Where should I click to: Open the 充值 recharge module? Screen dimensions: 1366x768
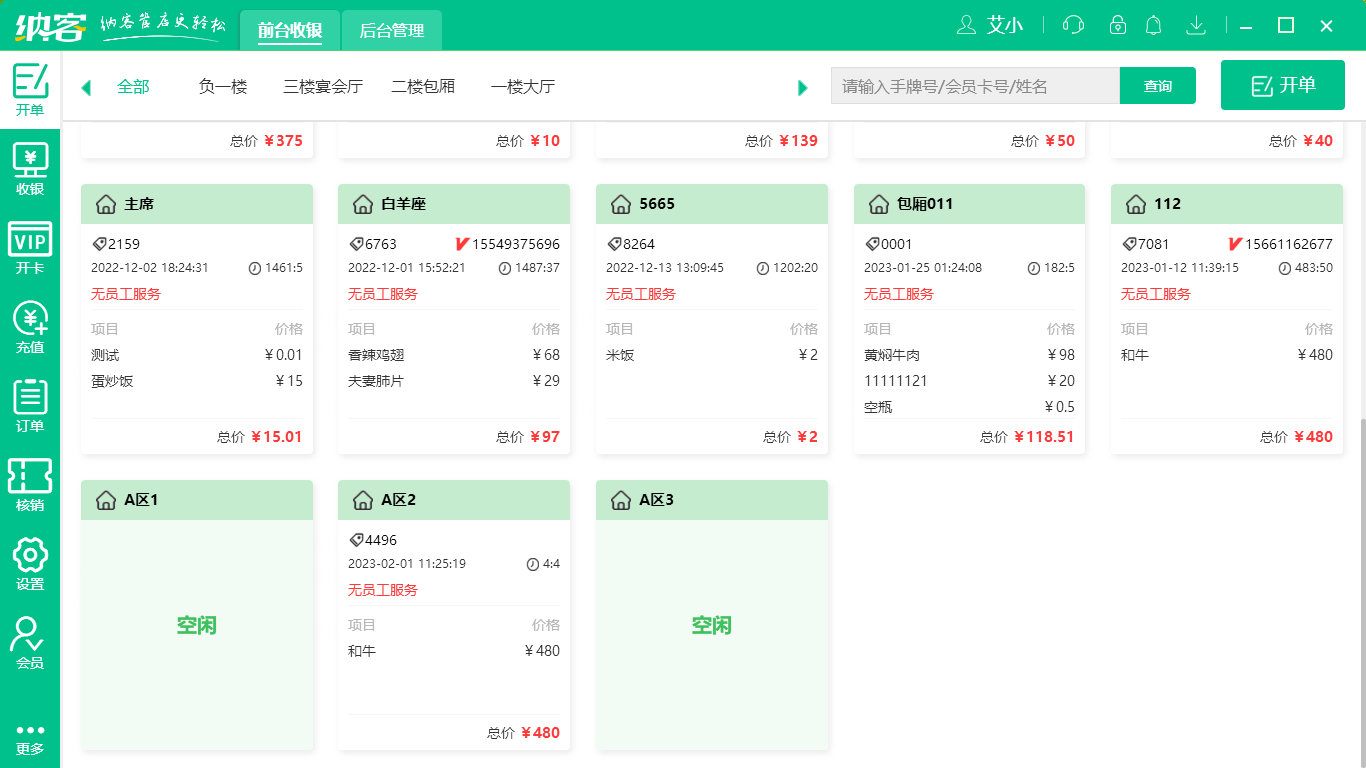click(x=30, y=324)
